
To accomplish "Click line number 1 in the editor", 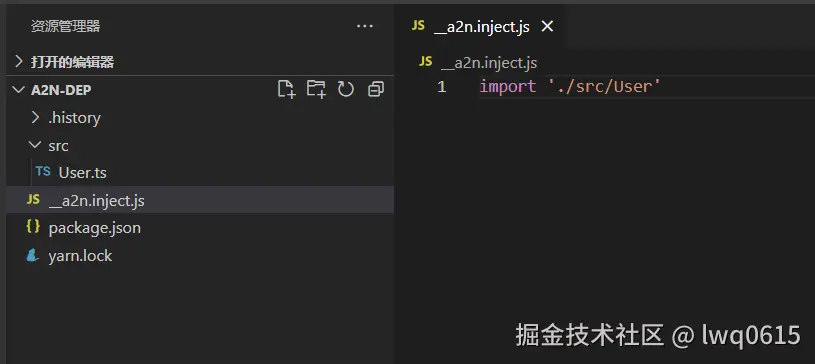I will pos(442,87).
